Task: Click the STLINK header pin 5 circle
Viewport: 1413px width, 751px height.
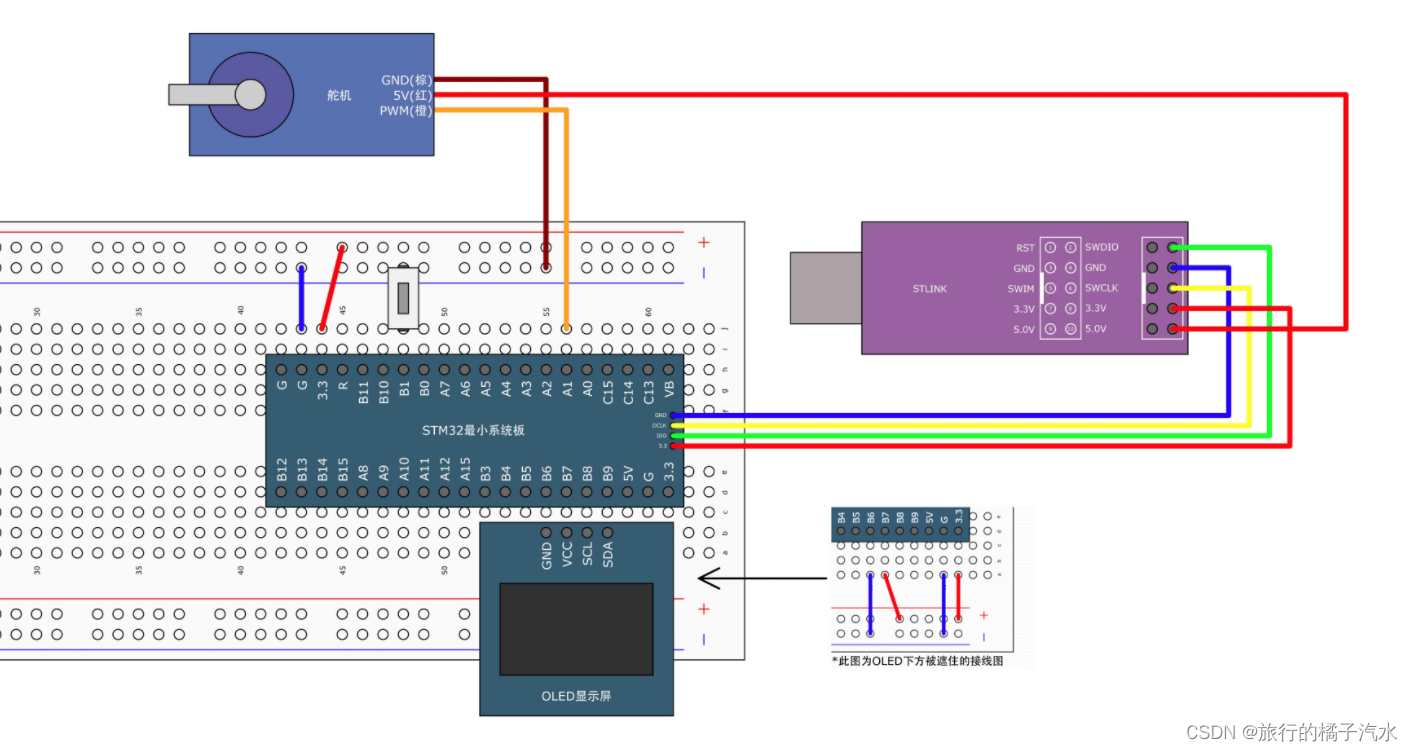Action: click(x=1050, y=288)
